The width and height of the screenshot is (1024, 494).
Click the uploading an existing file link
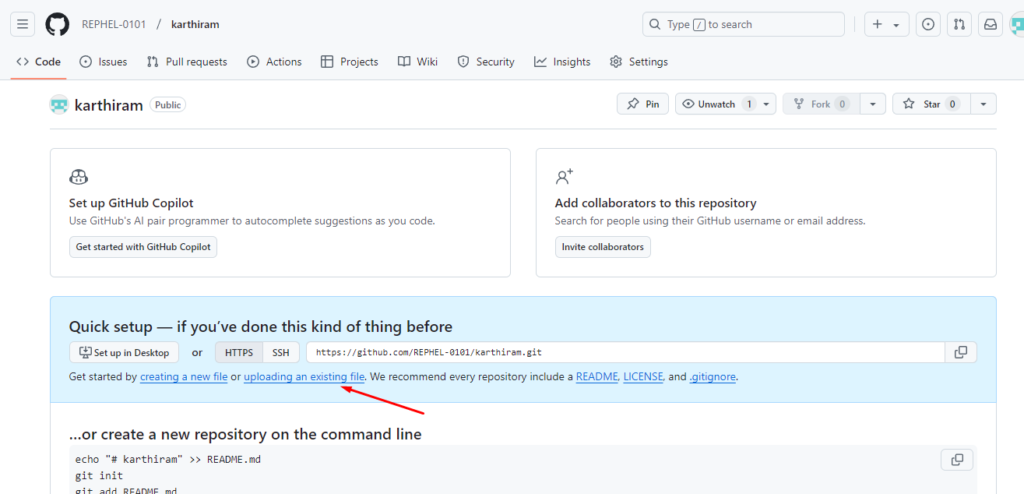304,377
